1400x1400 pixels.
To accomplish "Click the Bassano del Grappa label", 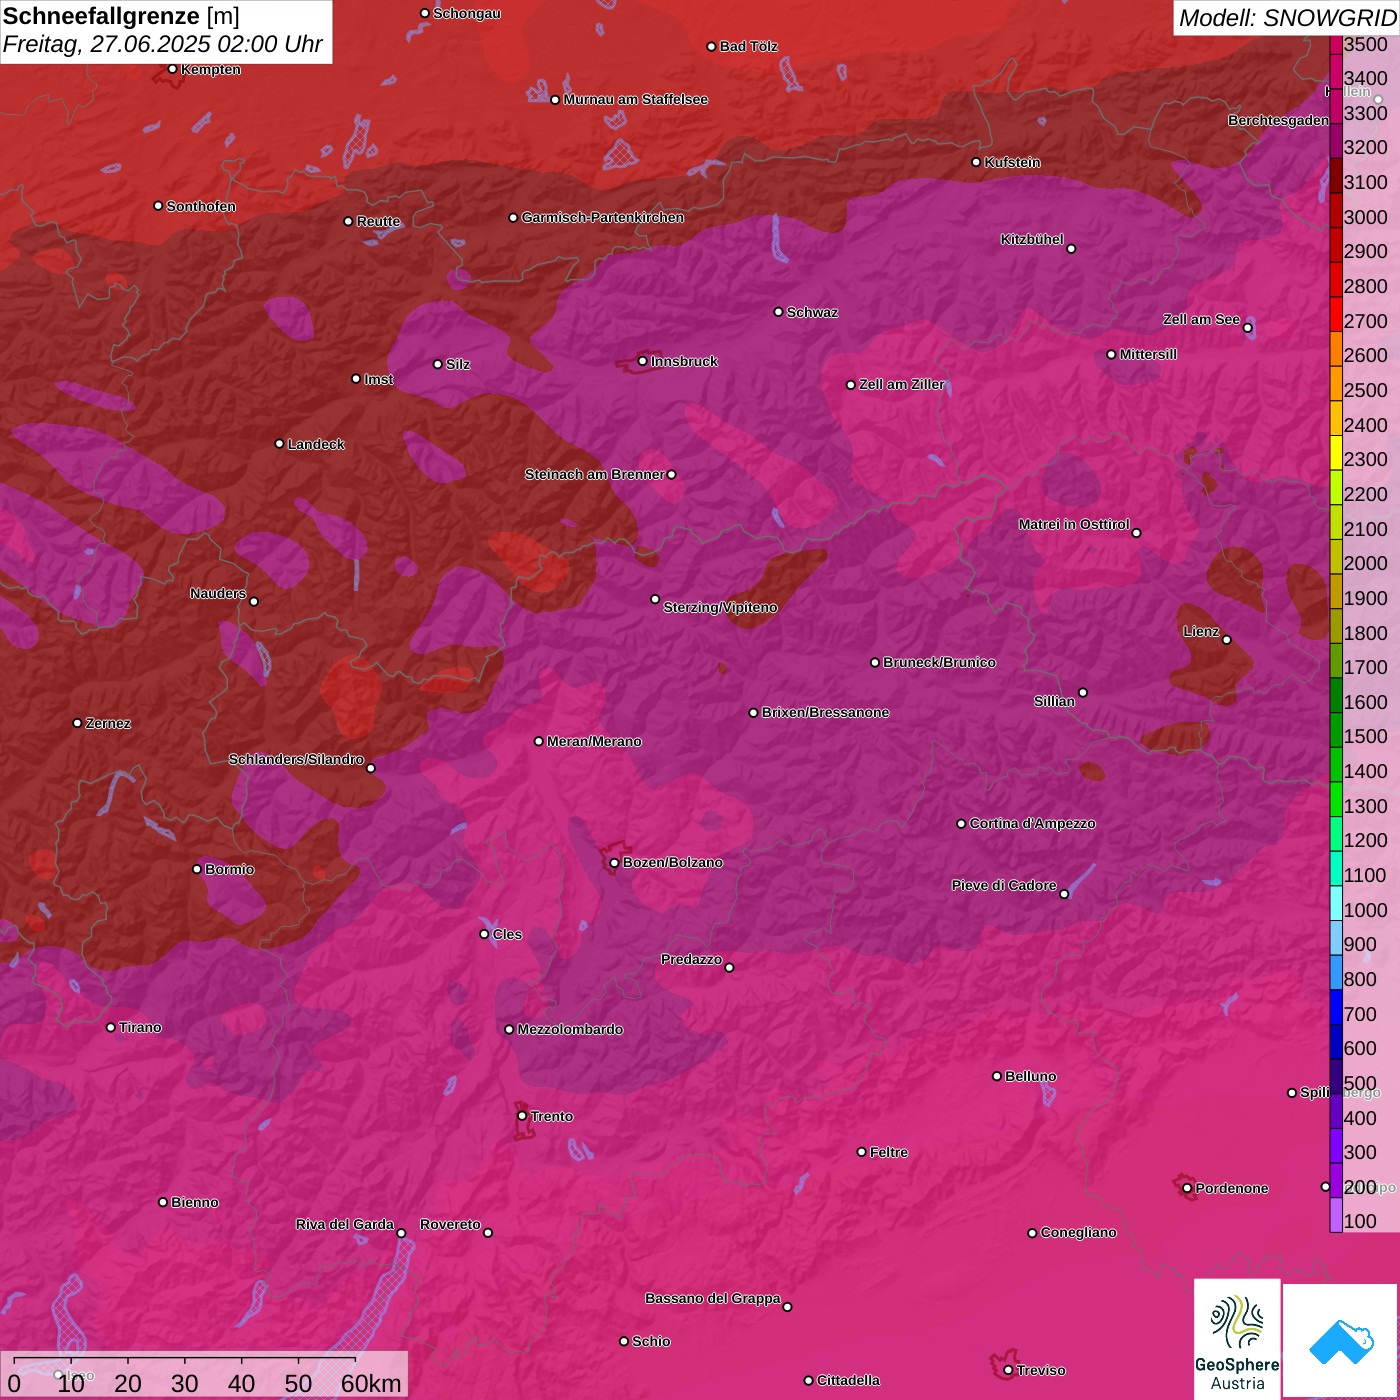I will [x=713, y=1298].
